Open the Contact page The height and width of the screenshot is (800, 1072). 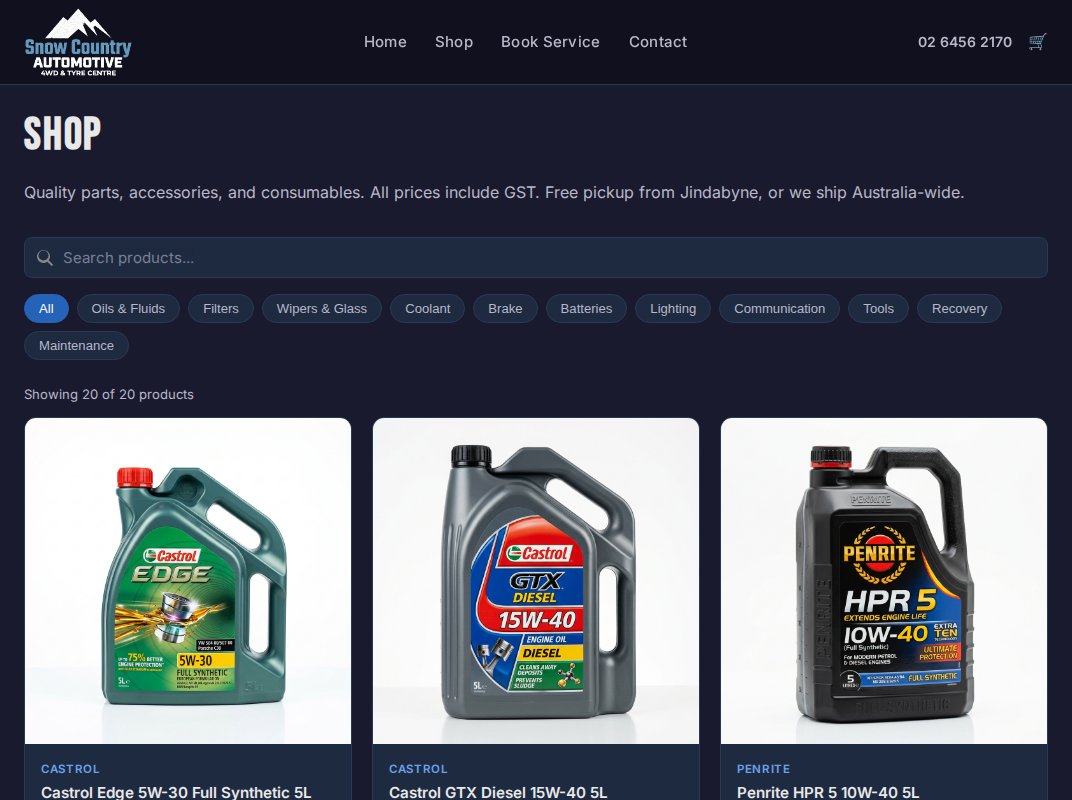[x=658, y=42]
